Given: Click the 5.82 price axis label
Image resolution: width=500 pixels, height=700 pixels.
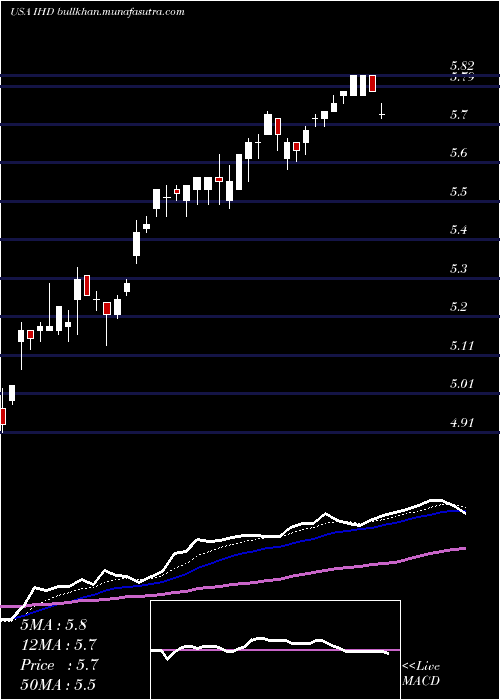Looking at the screenshot, I should (462, 67).
